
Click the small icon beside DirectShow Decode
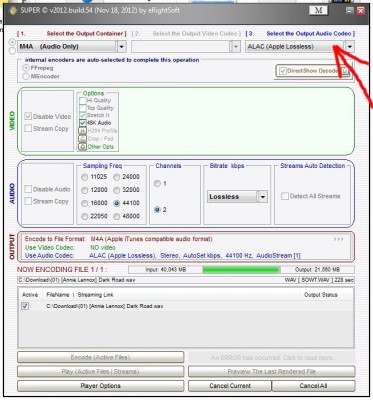point(345,71)
